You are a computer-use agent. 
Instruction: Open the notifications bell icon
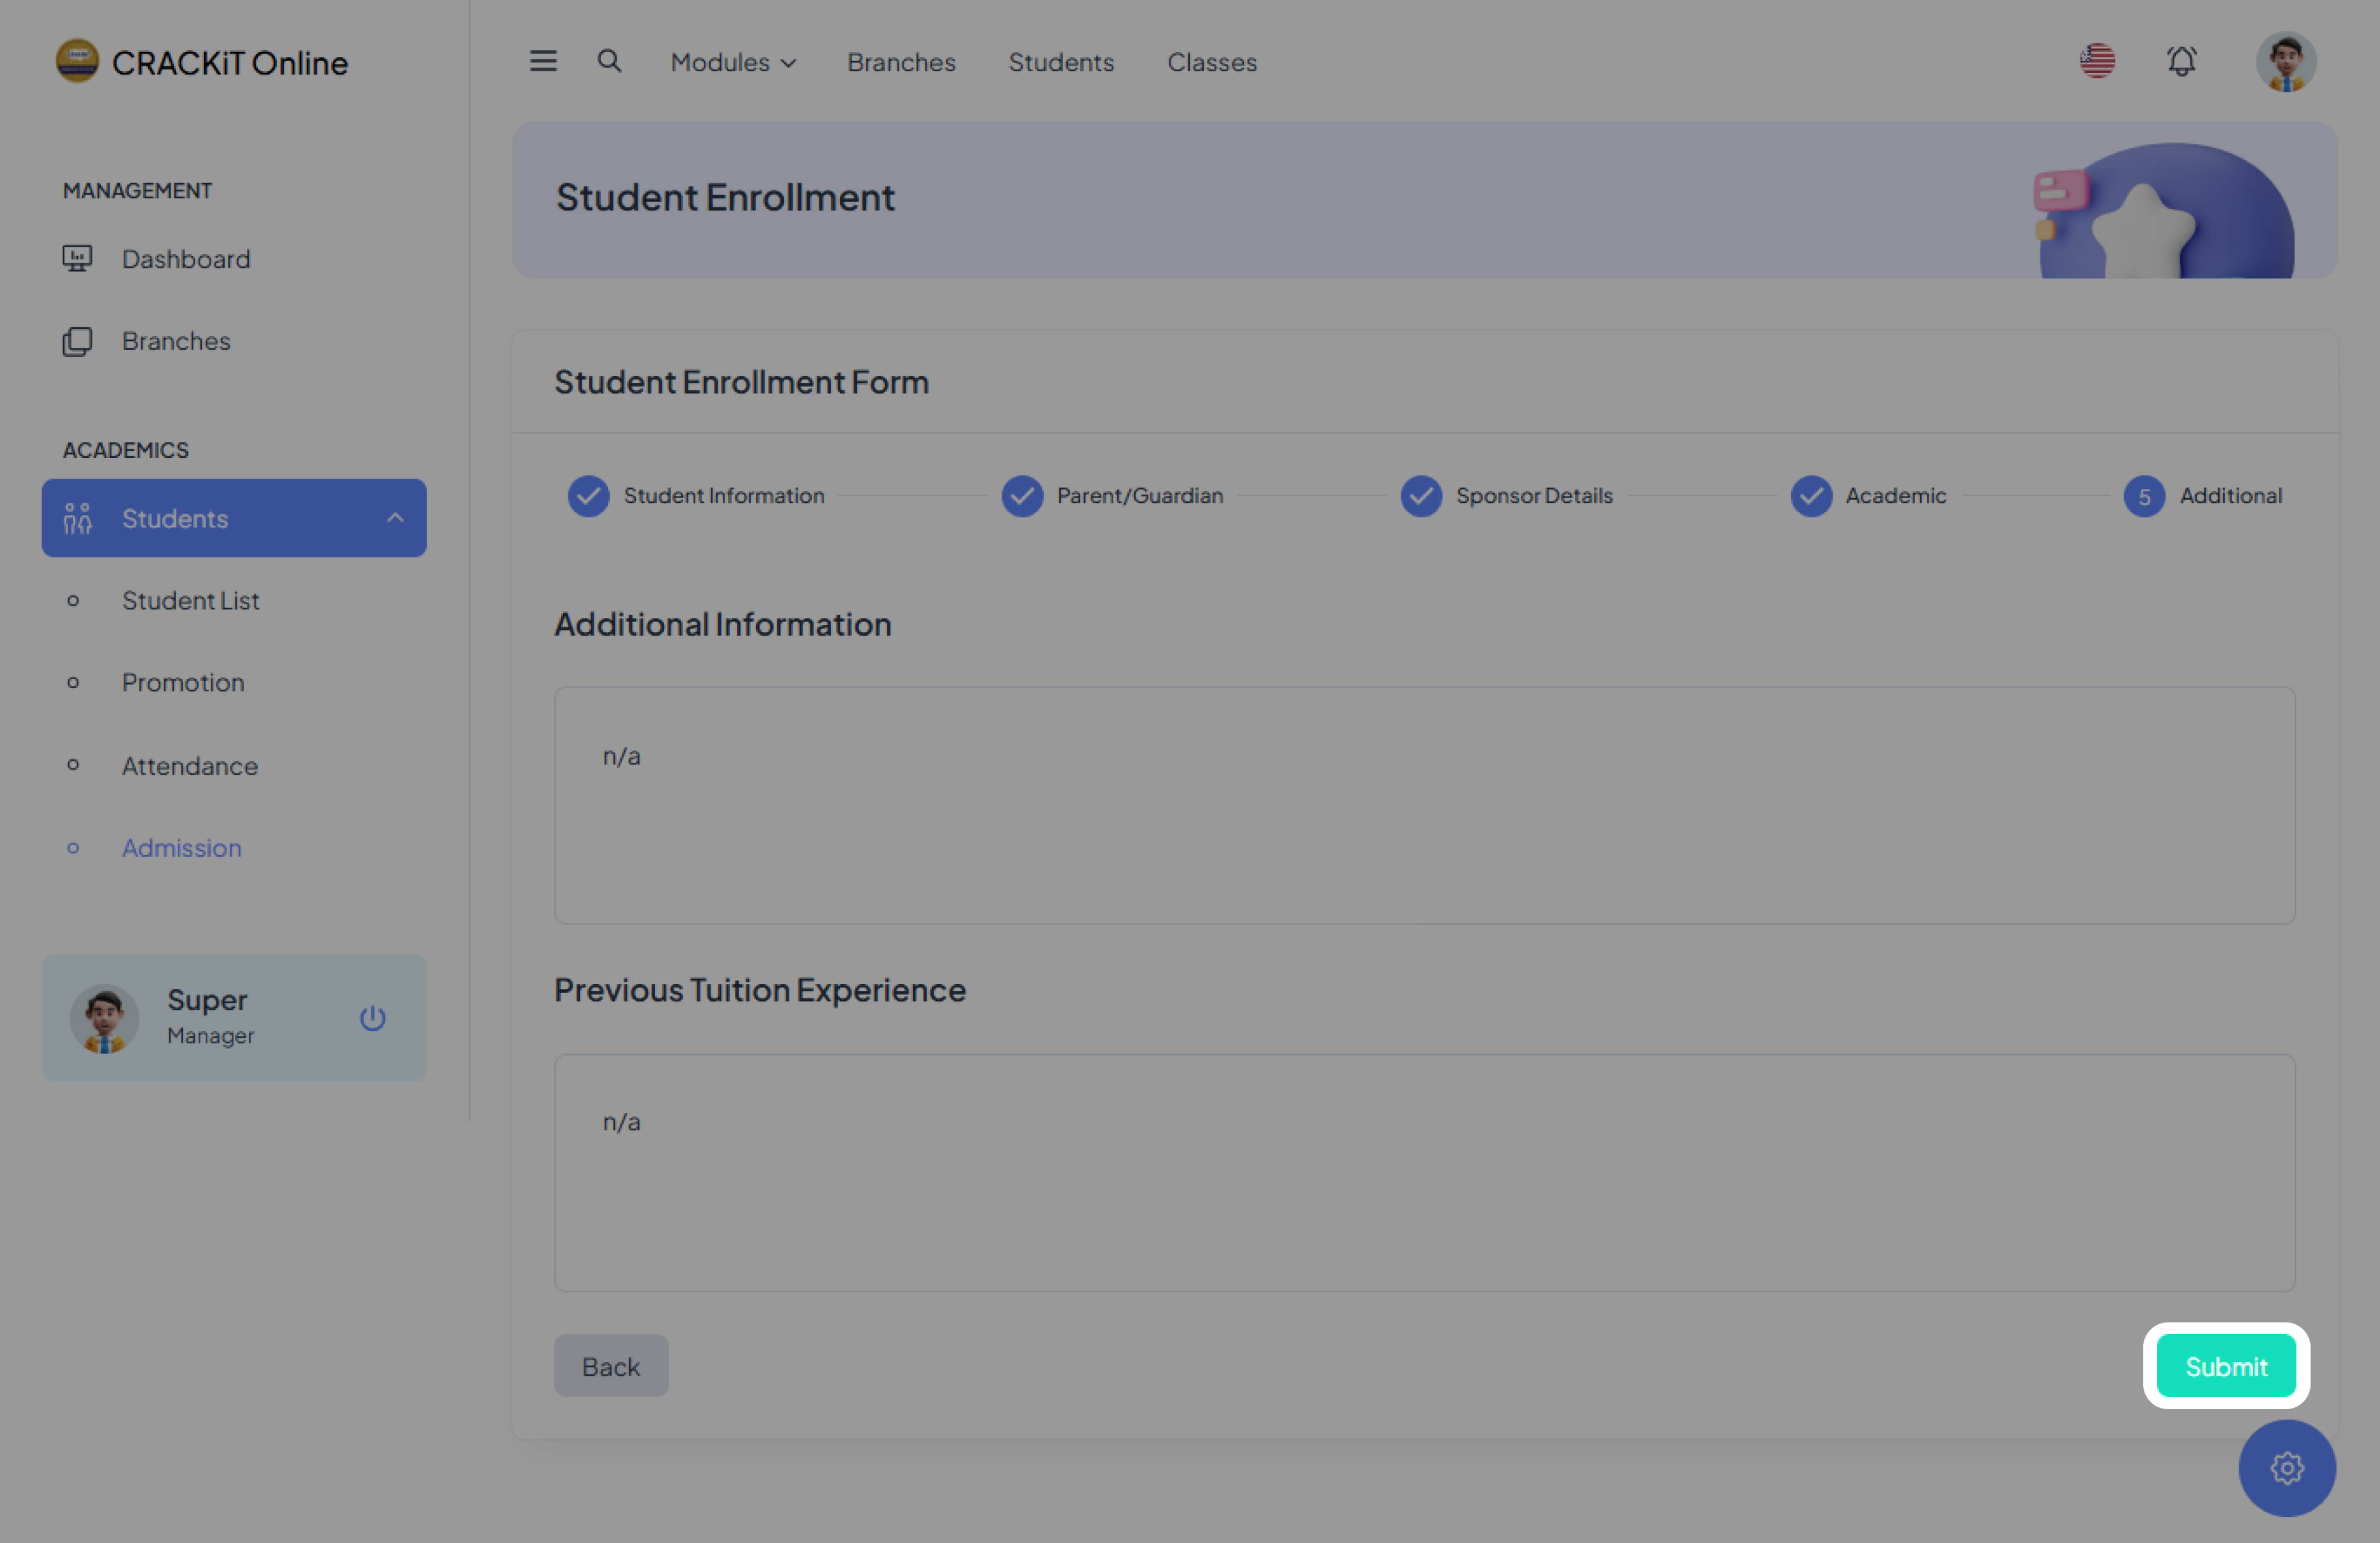pos(2181,62)
